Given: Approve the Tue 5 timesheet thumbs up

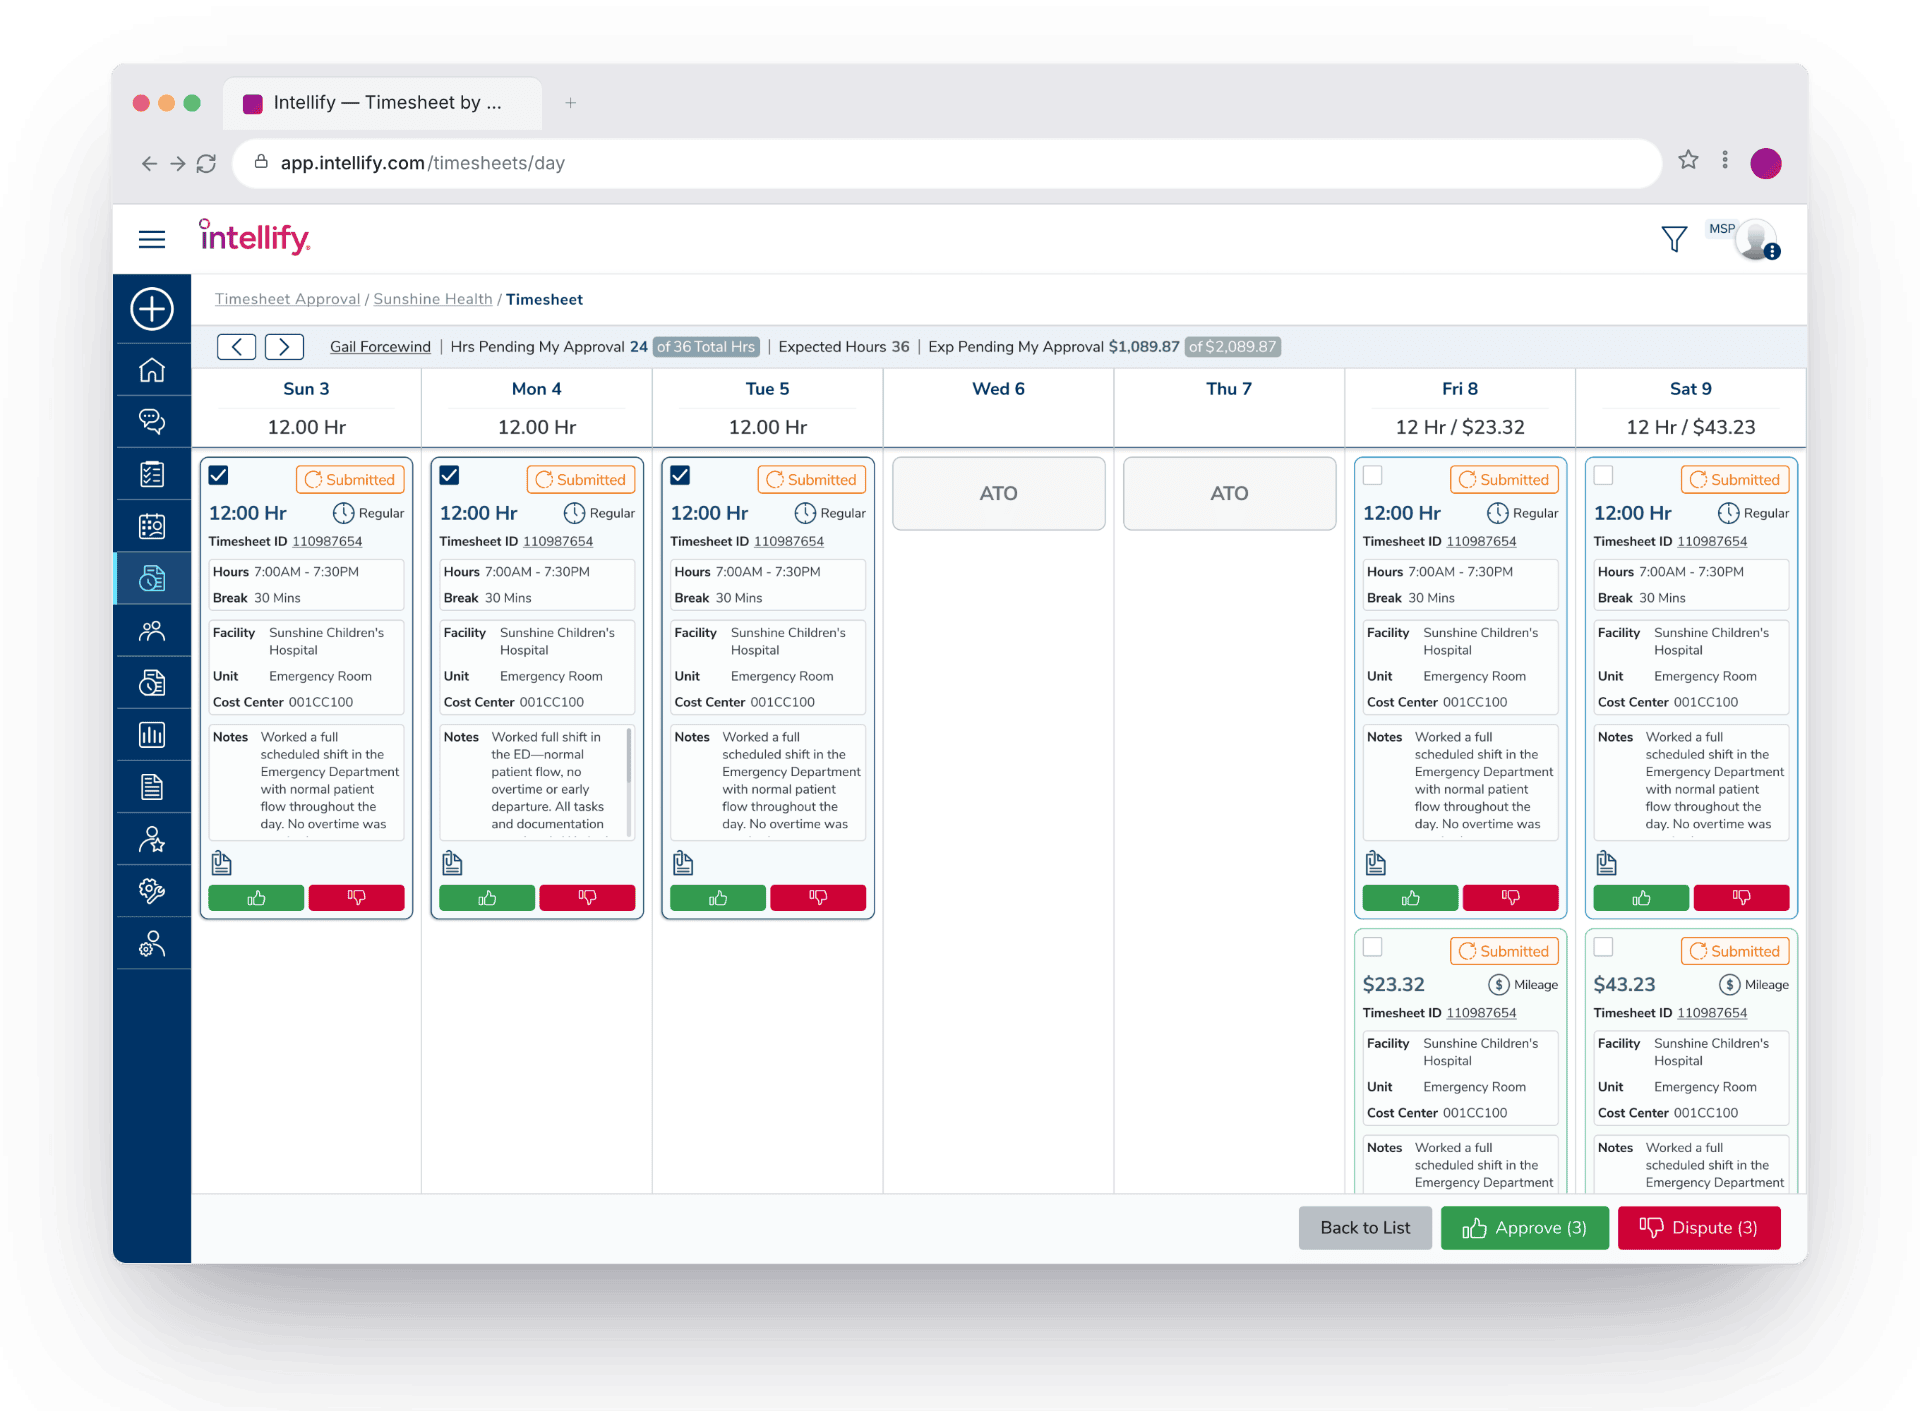Looking at the screenshot, I should pos(718,898).
